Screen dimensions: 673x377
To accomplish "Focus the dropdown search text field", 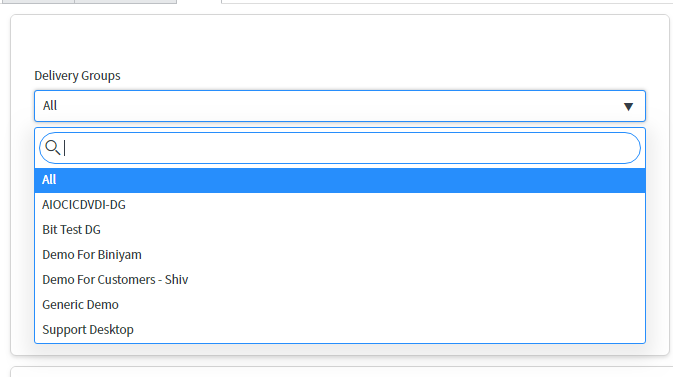I will [340, 148].
